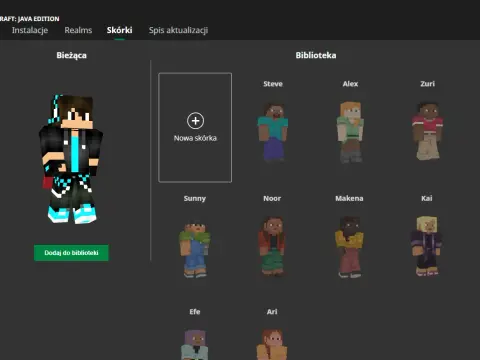The image size is (480, 360).
Task: Pick the Sunny skin thumbnail
Action: click(x=195, y=248)
